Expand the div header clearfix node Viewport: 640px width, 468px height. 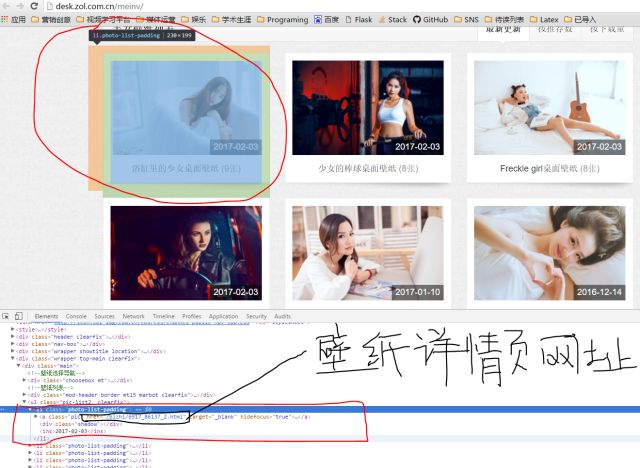[13, 337]
